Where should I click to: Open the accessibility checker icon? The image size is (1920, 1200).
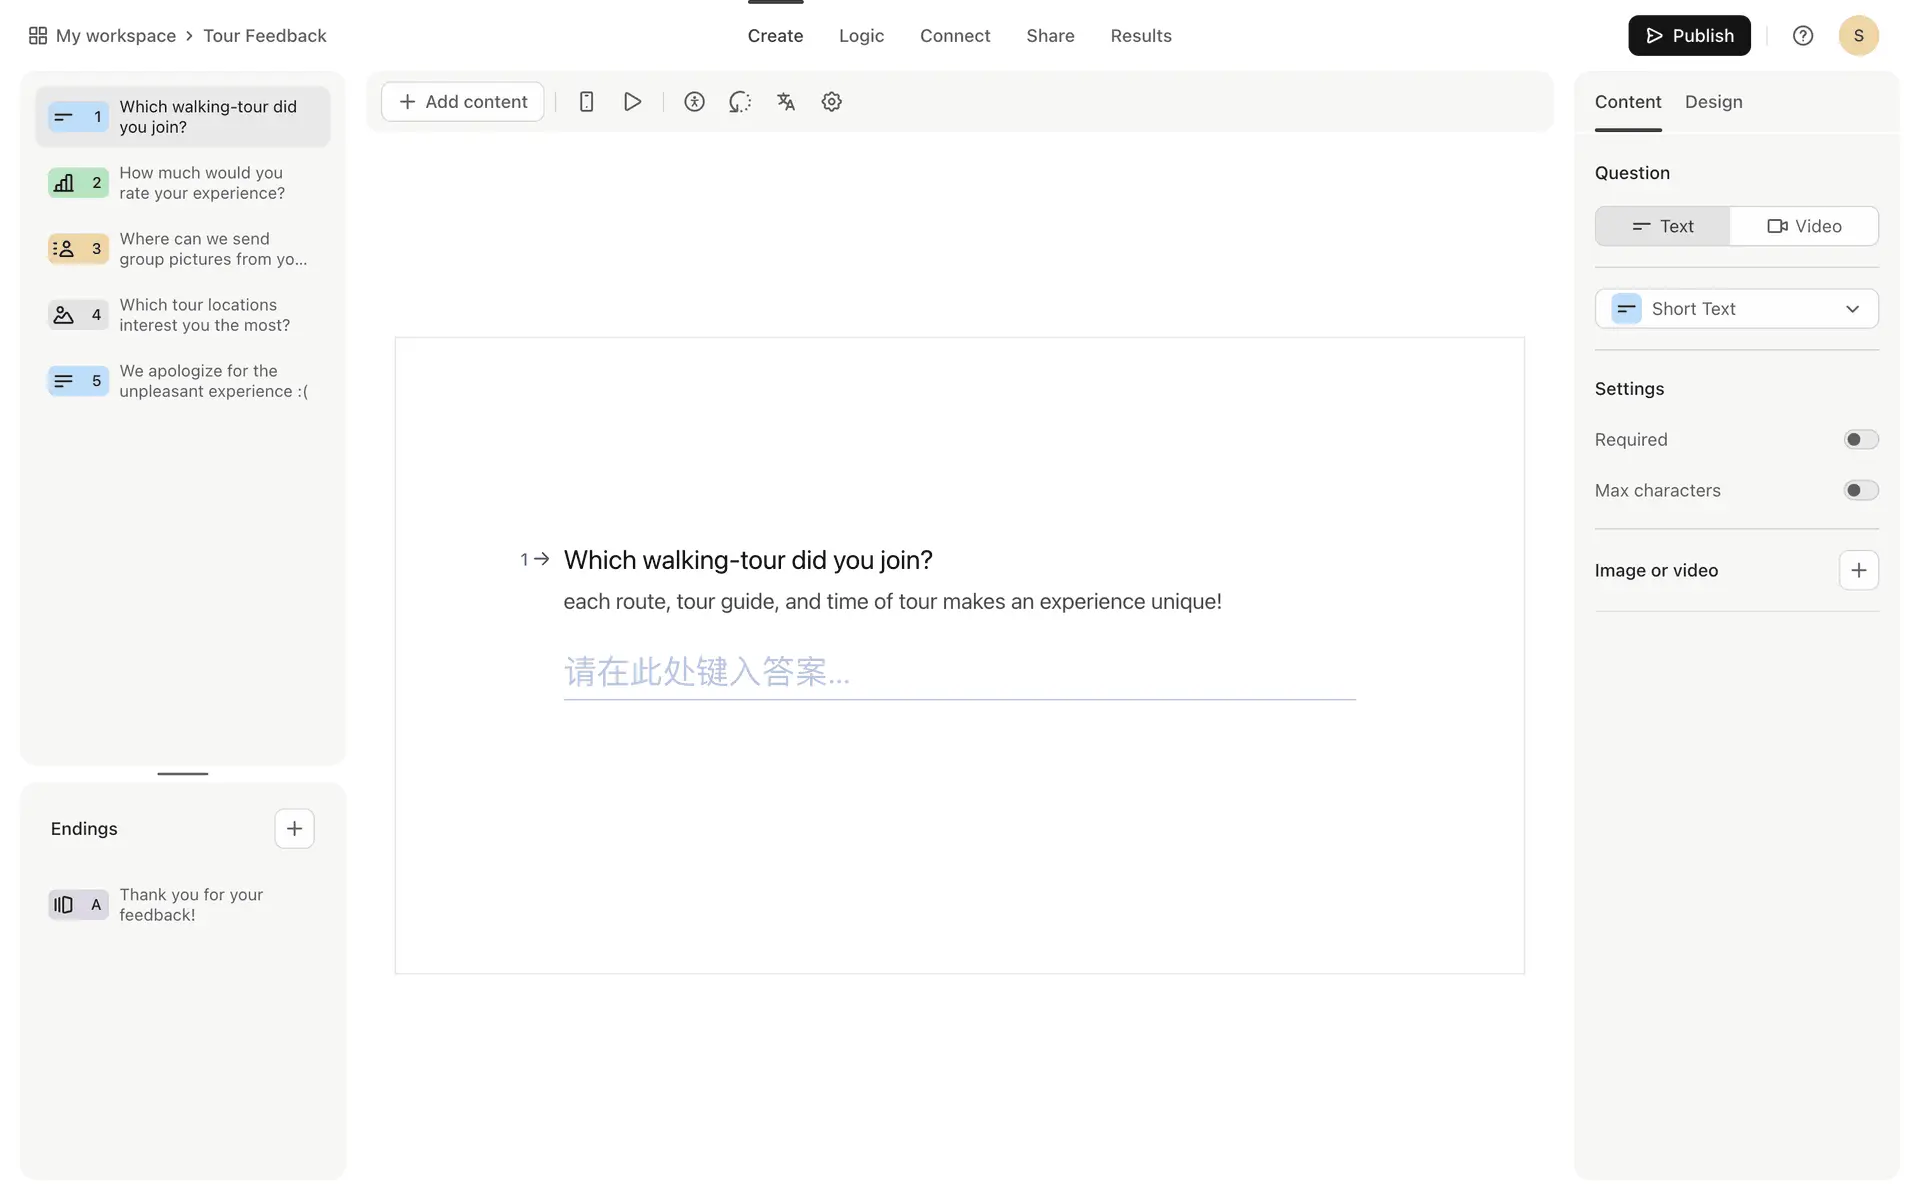pyautogui.click(x=694, y=102)
